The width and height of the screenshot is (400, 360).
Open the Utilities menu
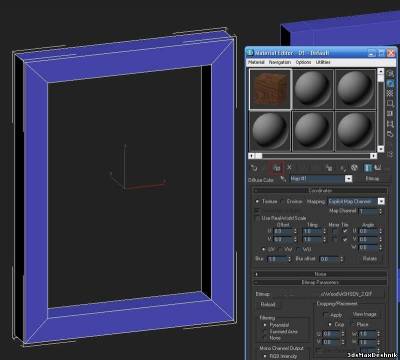pos(323,62)
